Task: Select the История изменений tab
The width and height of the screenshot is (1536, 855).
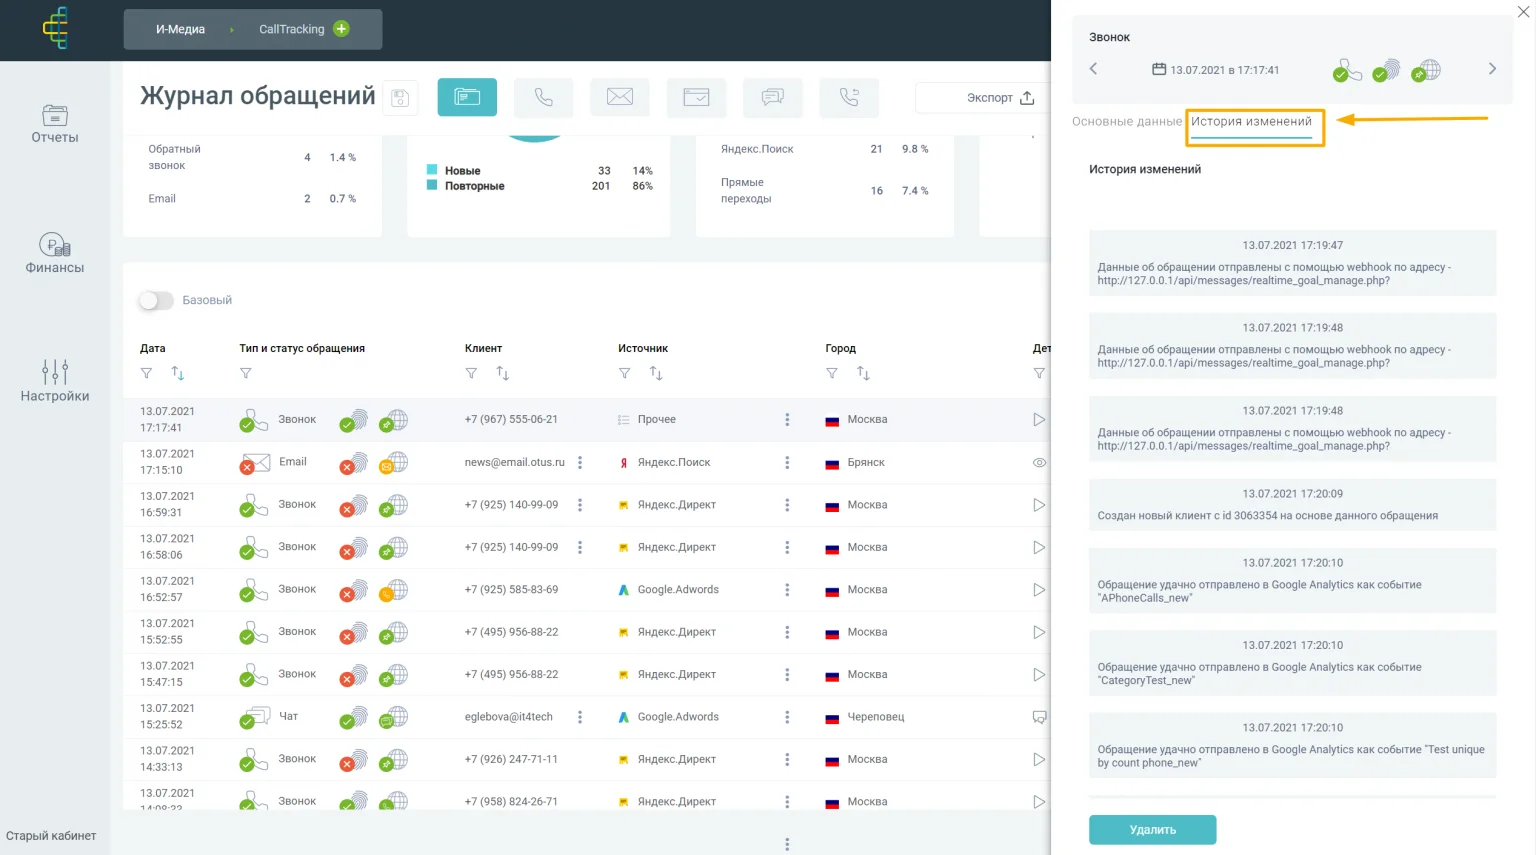Action: point(1251,121)
